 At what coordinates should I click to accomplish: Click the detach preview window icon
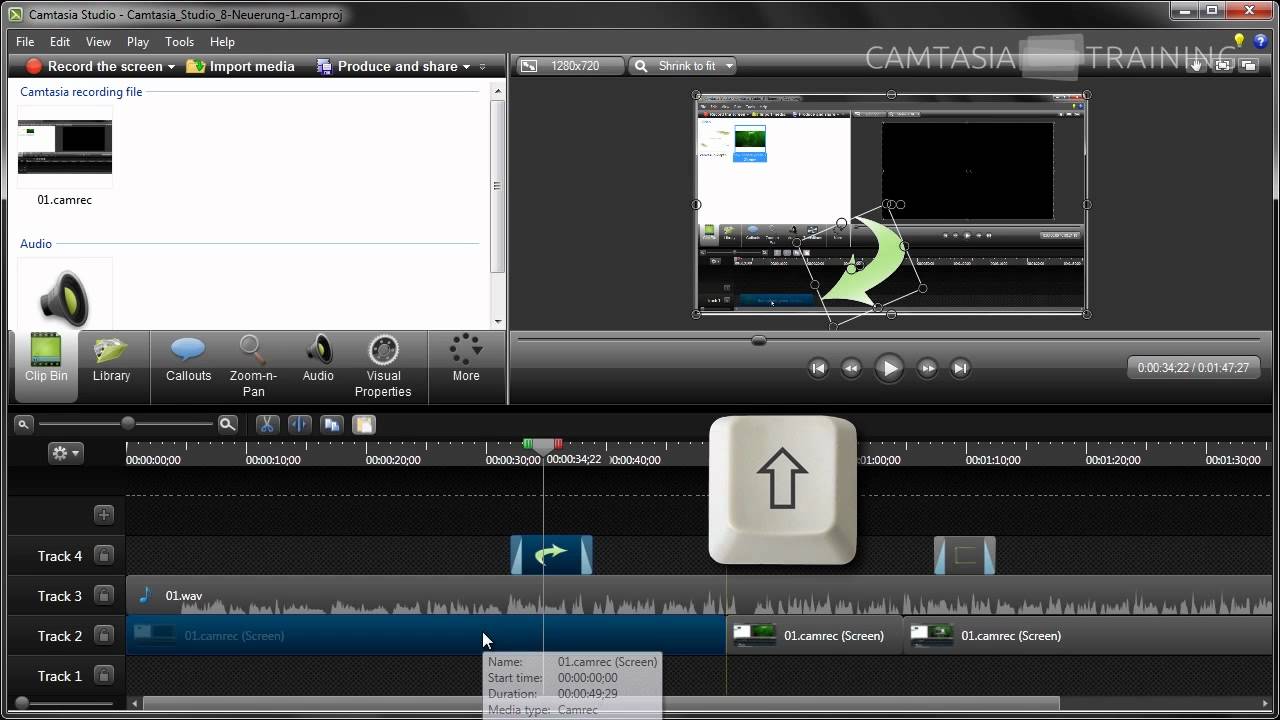tap(1248, 65)
